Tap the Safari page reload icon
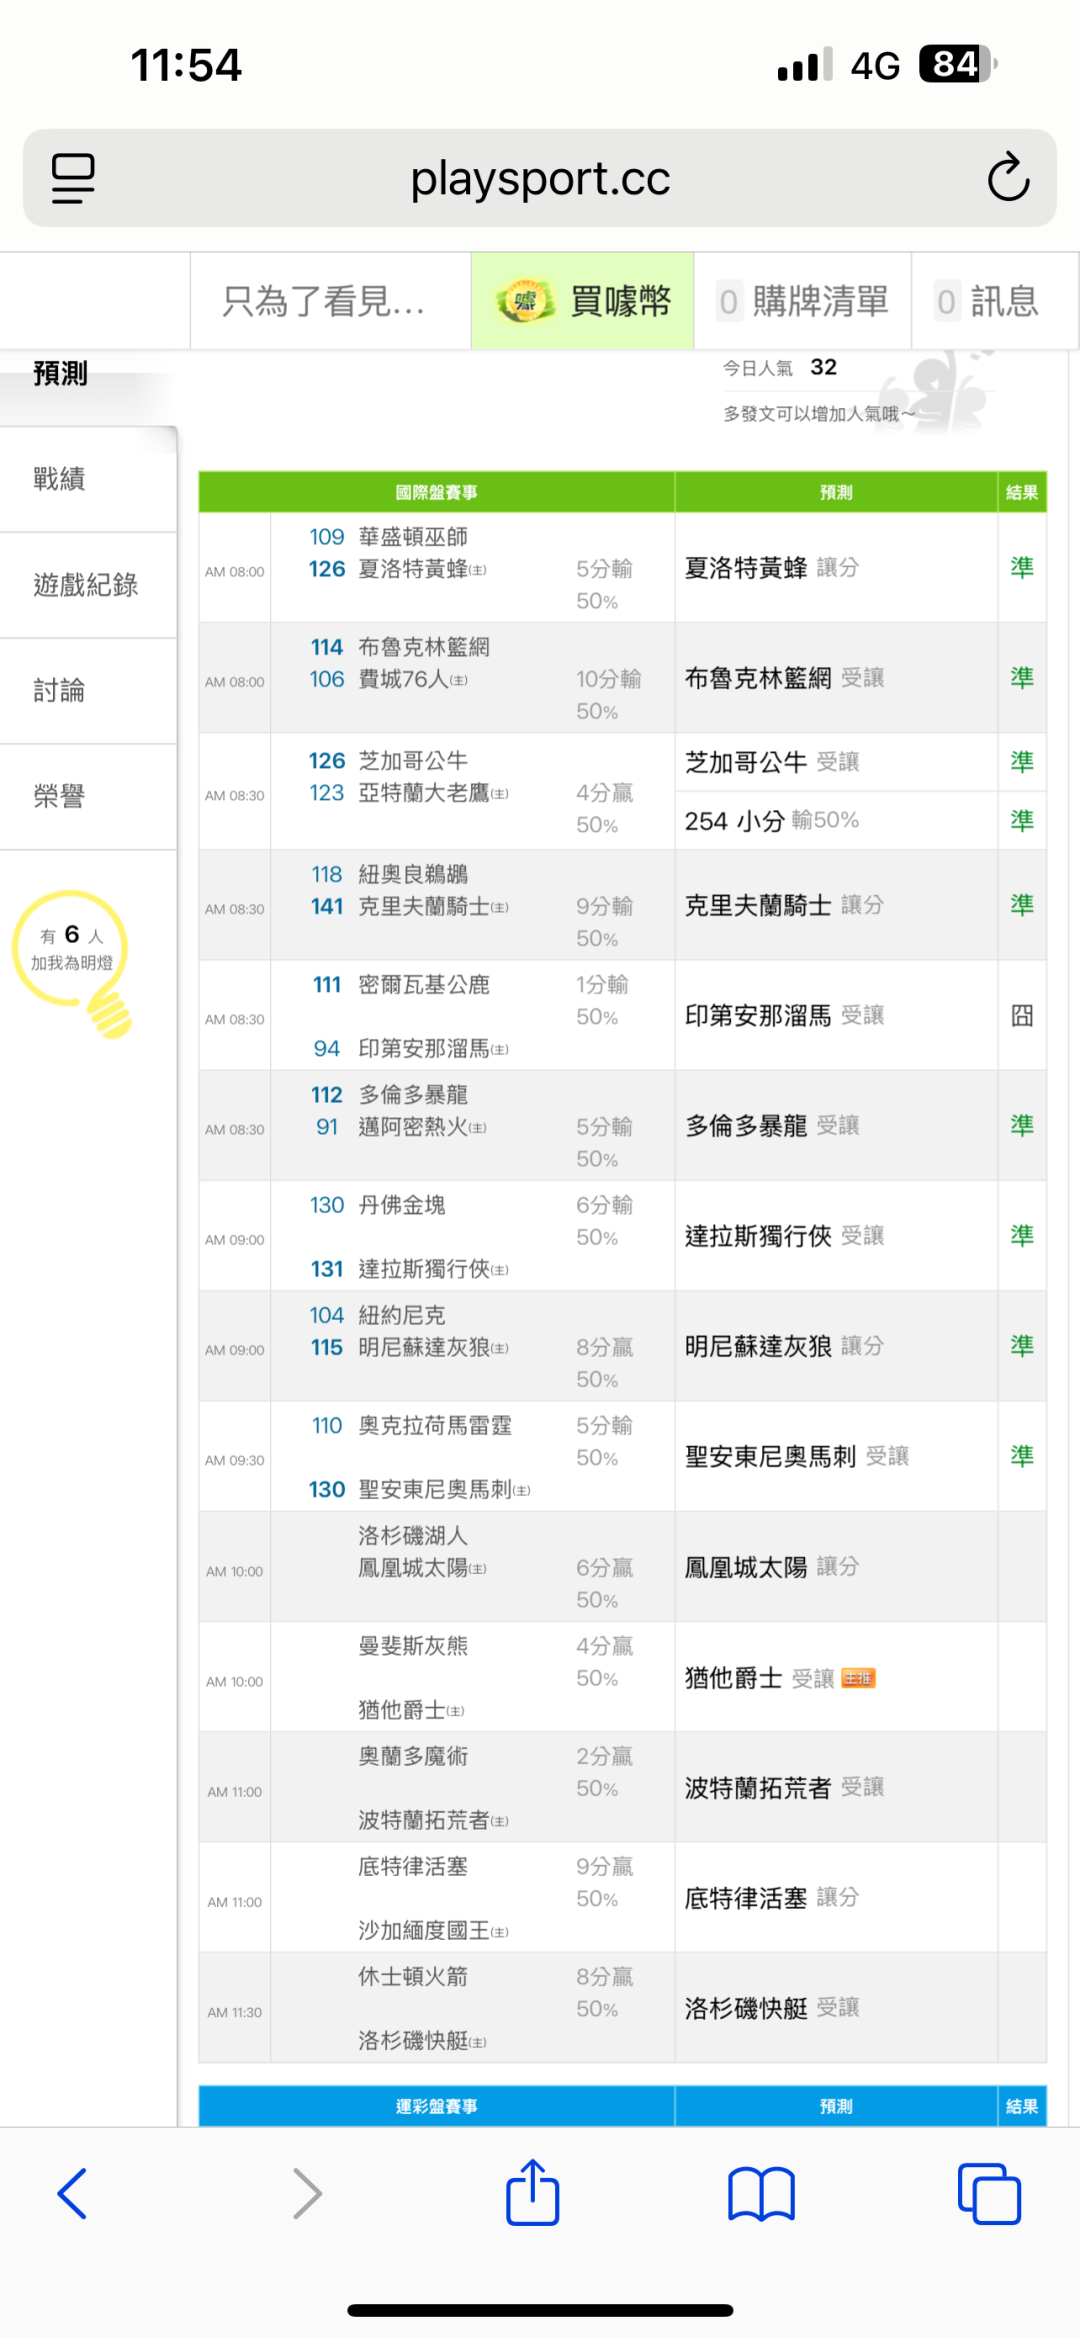 coord(1008,178)
